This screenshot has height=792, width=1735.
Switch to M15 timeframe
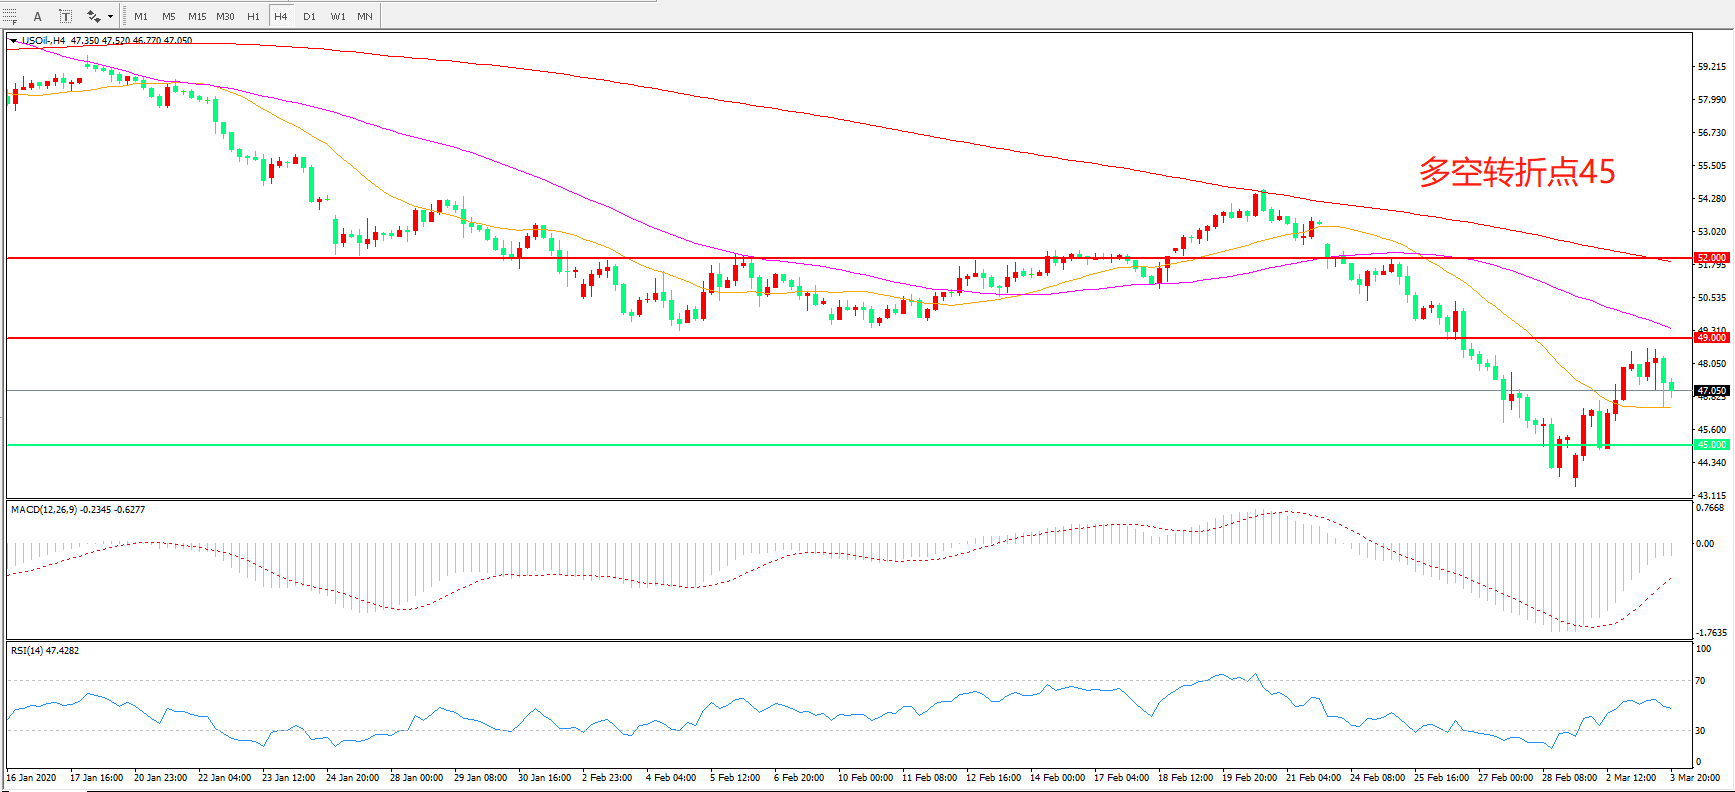point(197,16)
